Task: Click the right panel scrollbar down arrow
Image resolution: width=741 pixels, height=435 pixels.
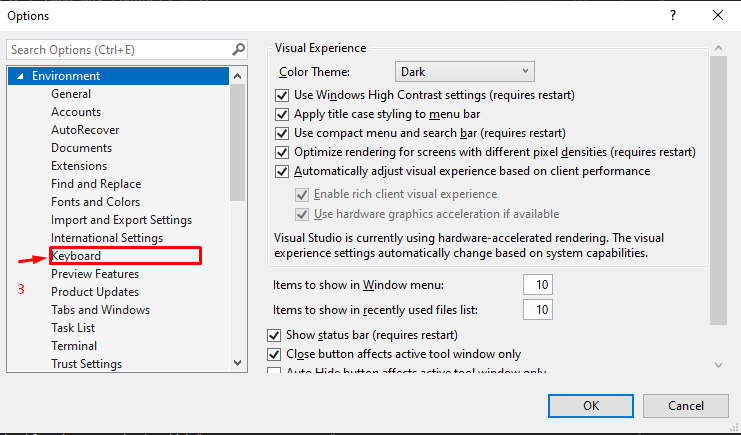Action: tap(718, 365)
